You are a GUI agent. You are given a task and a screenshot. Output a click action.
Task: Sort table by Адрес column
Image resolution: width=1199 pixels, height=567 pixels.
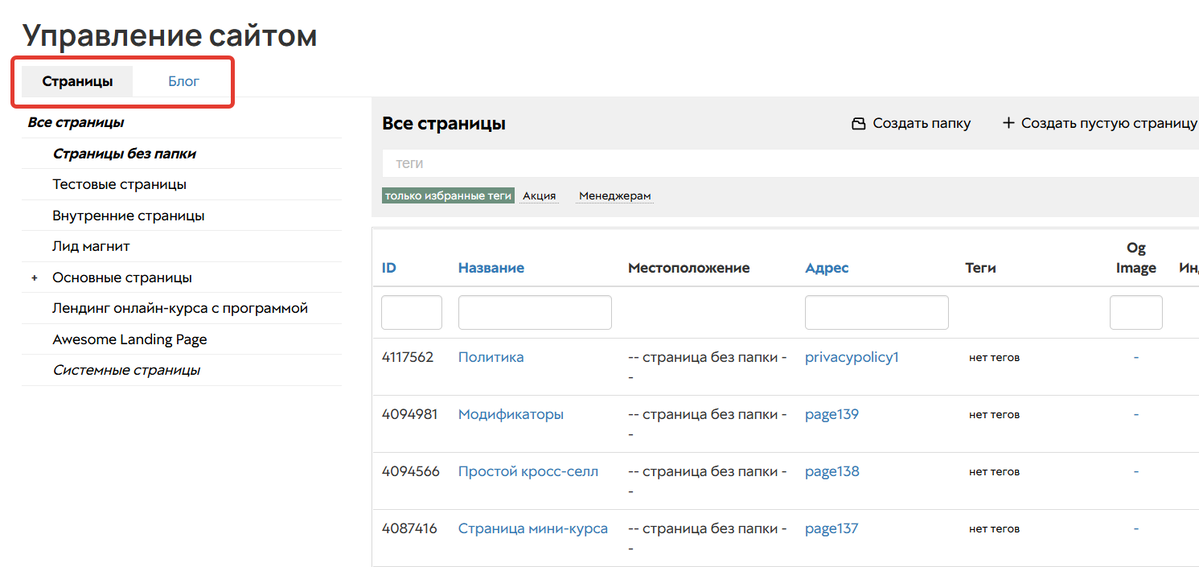coord(827,268)
